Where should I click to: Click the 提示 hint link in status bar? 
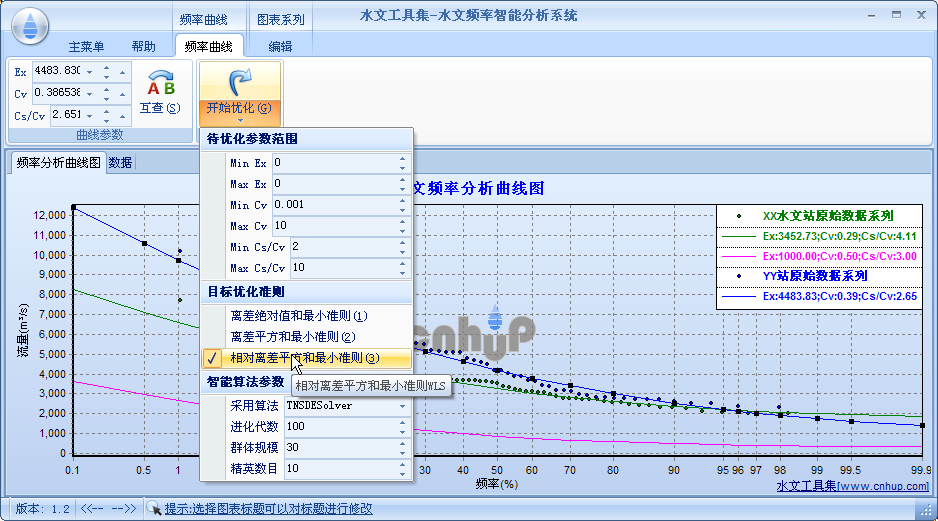pos(268,508)
